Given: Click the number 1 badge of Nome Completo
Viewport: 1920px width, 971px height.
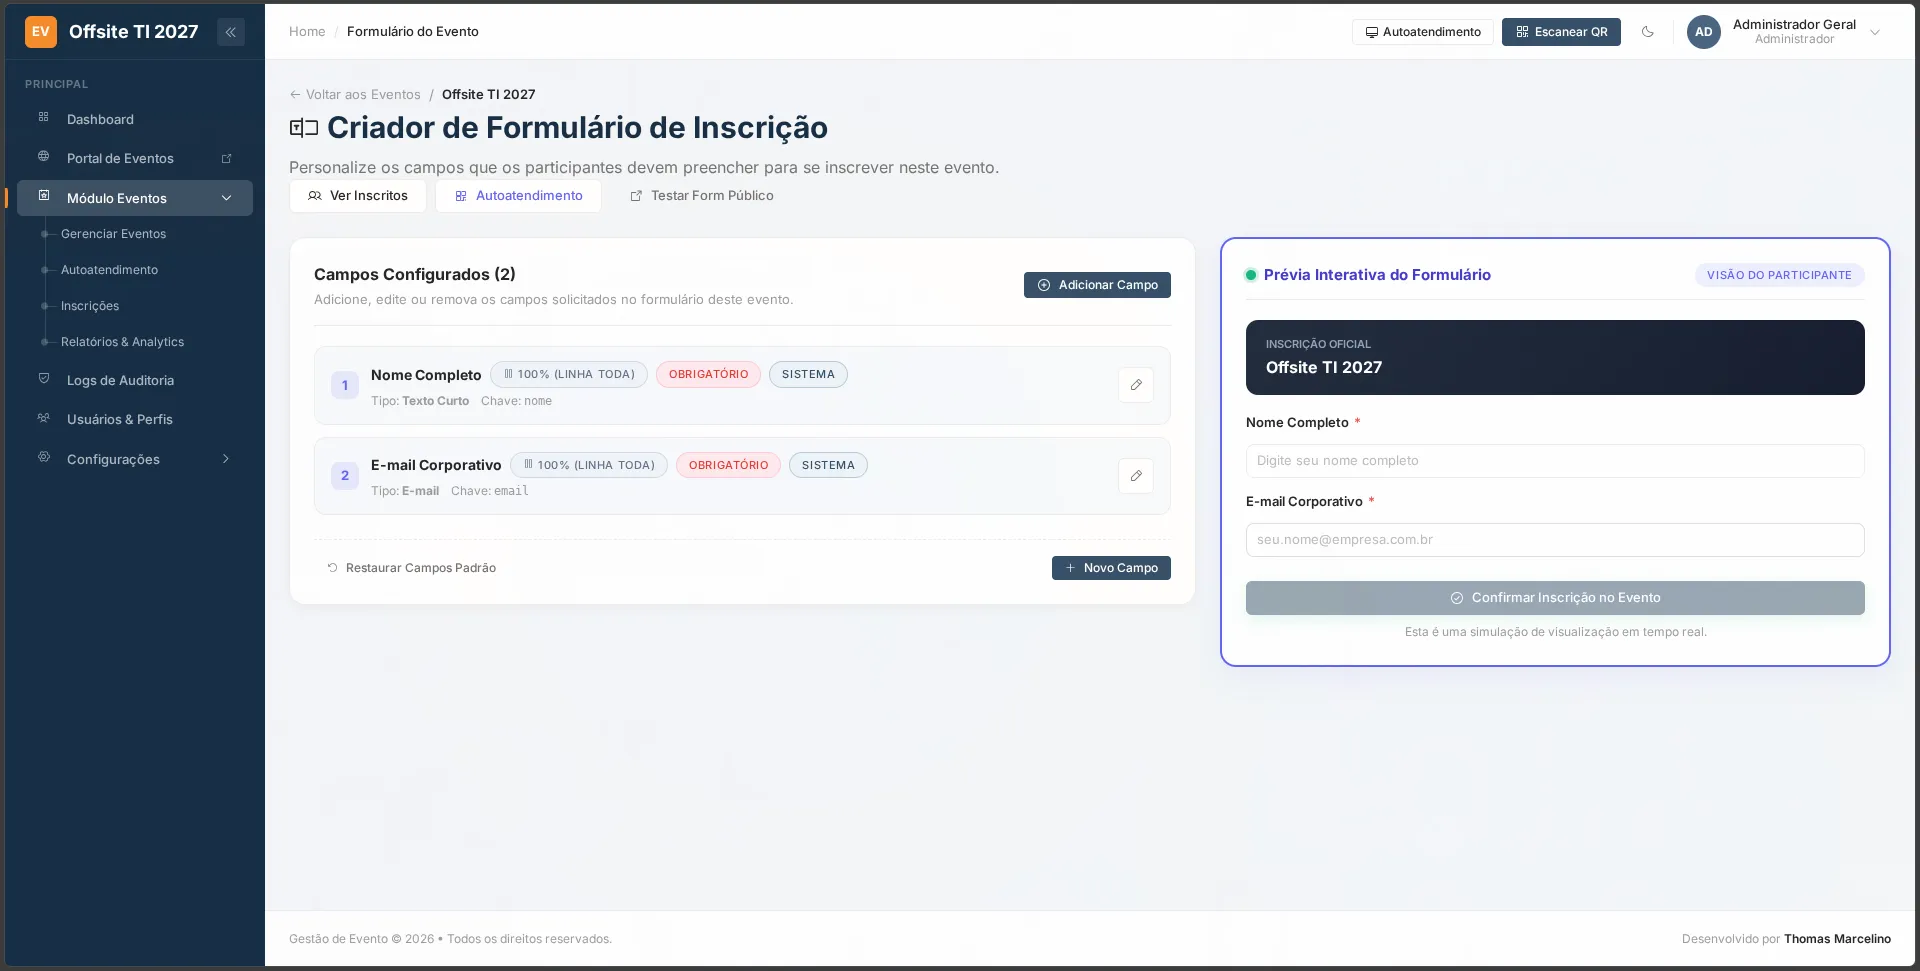Looking at the screenshot, I should pos(345,385).
